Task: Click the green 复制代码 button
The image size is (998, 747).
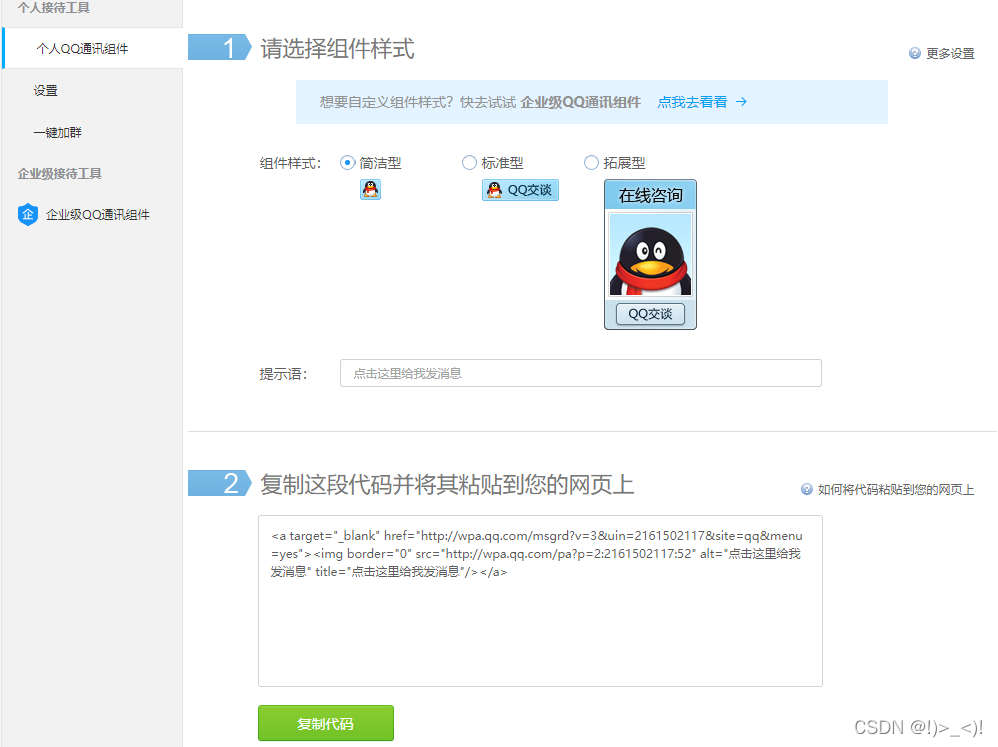Action: pos(326,723)
